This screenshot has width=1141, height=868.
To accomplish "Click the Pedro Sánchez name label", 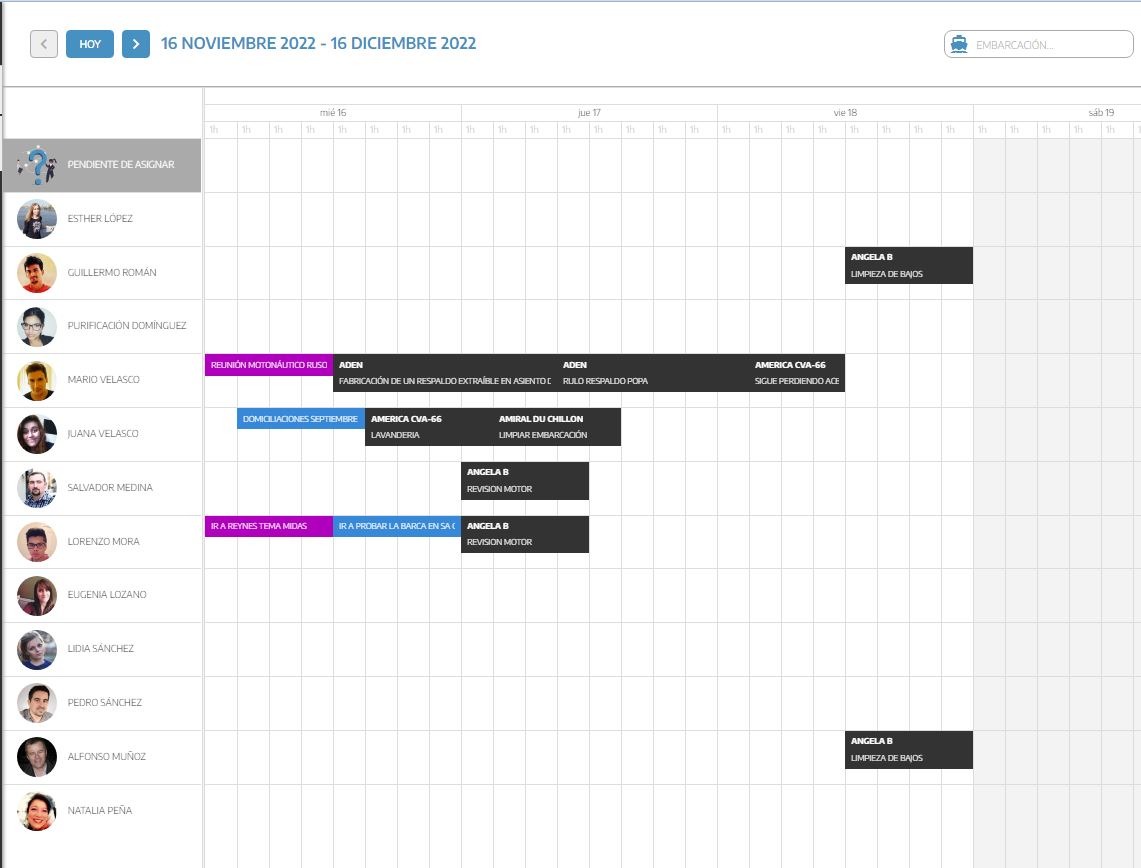I will (x=105, y=703).
